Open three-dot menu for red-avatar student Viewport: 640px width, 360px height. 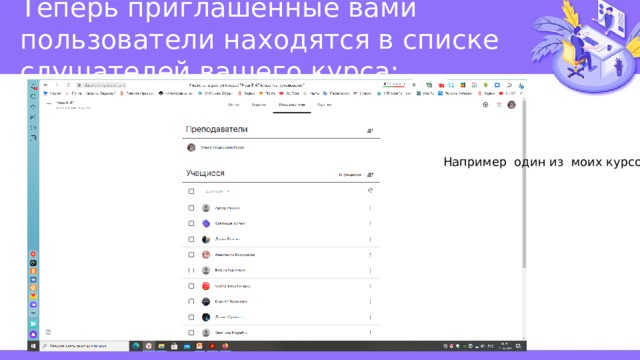pos(370,286)
